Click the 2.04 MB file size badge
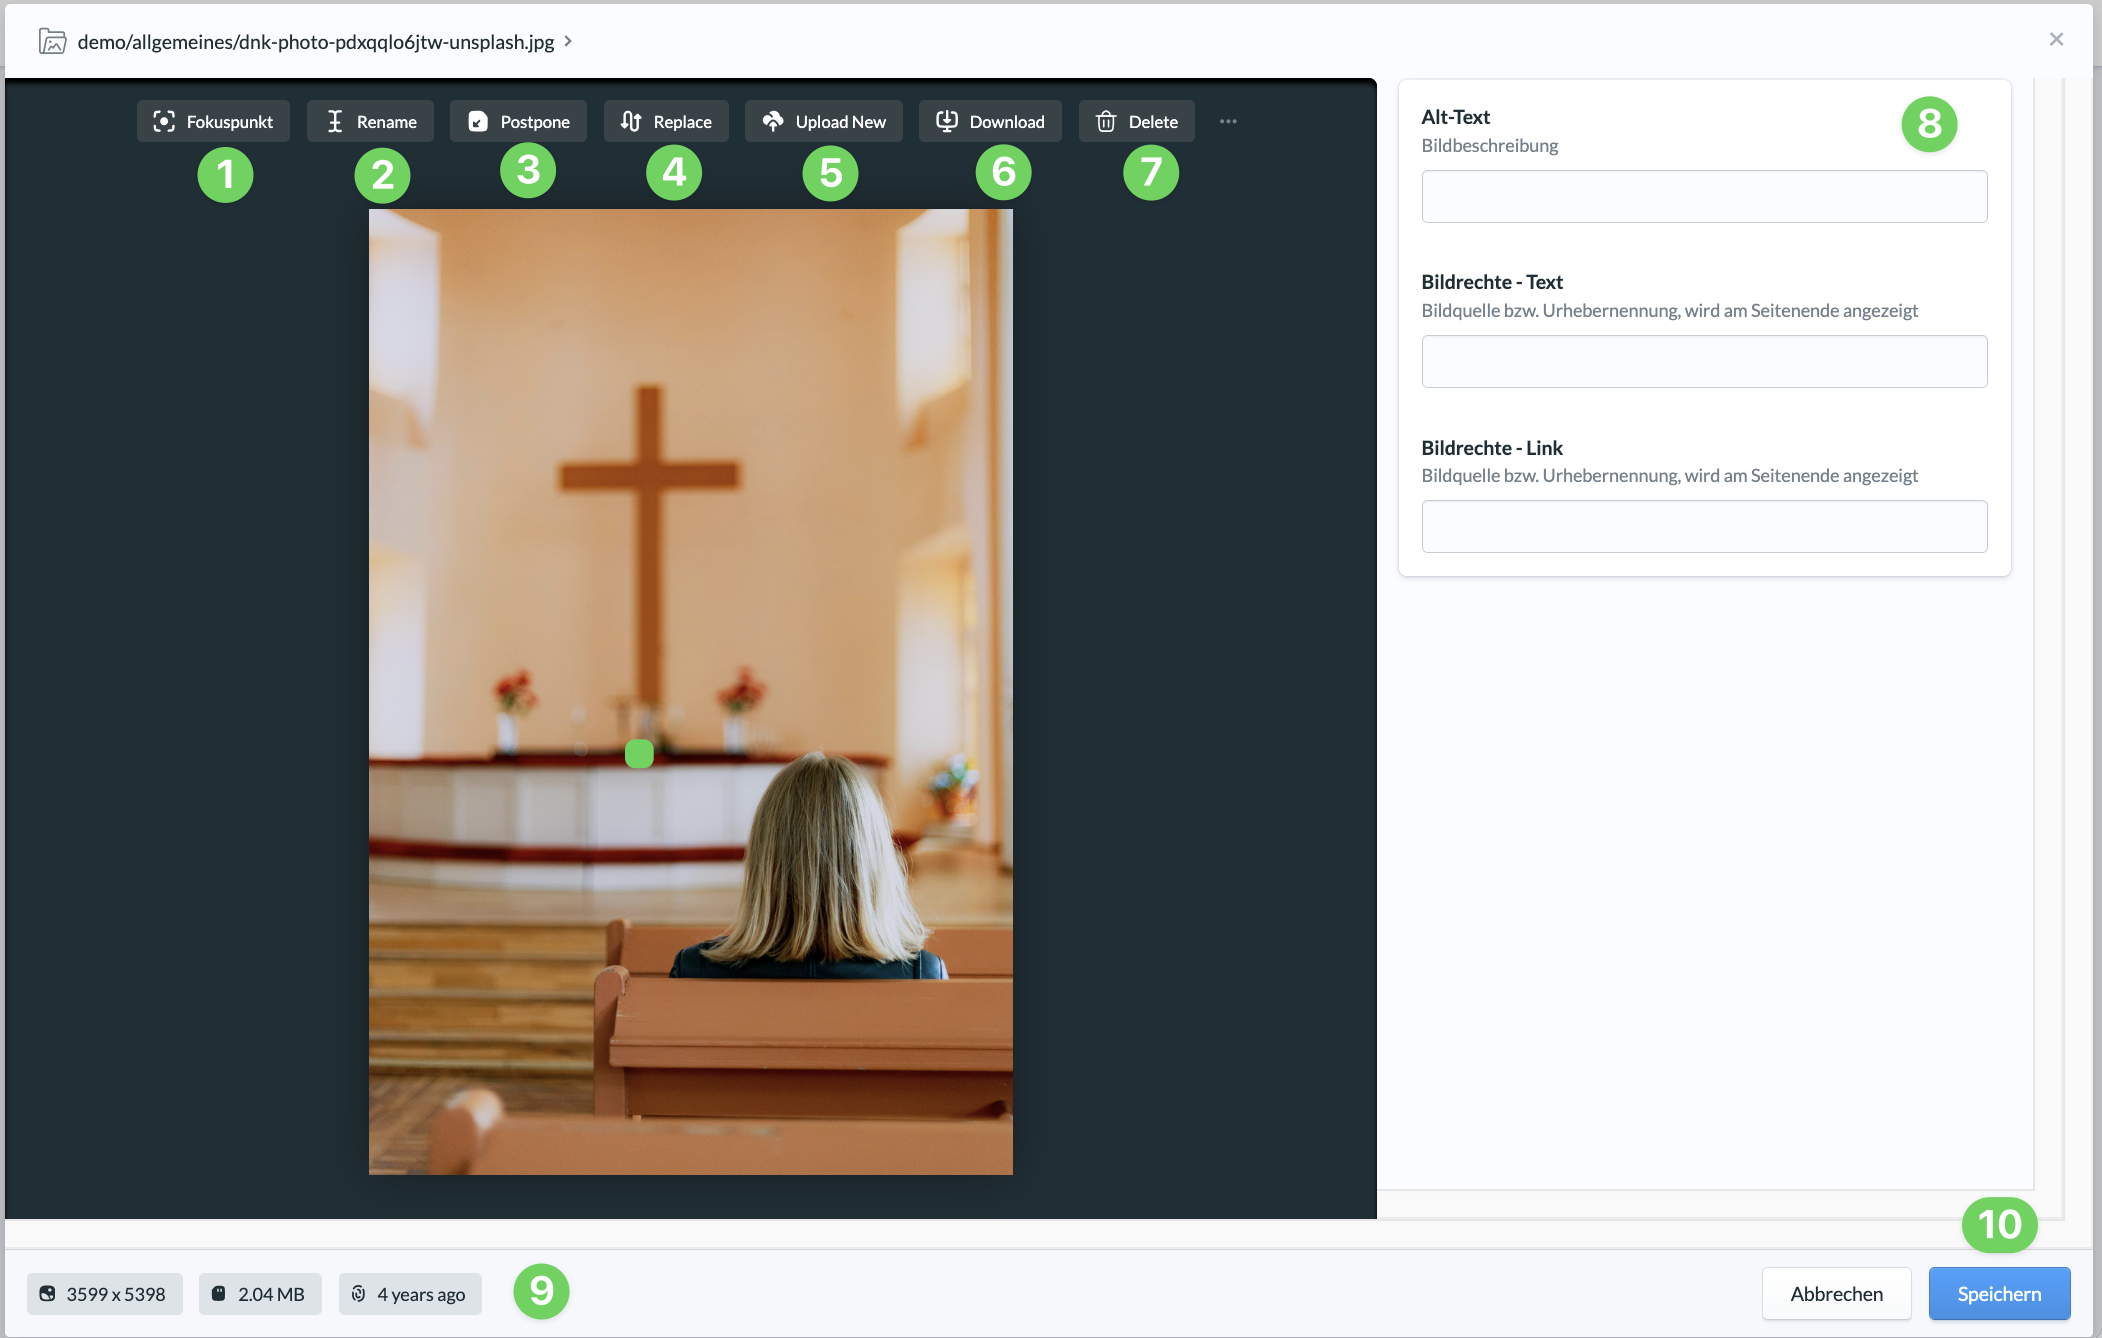Screen dimensions: 2102x1338 [260, 1294]
